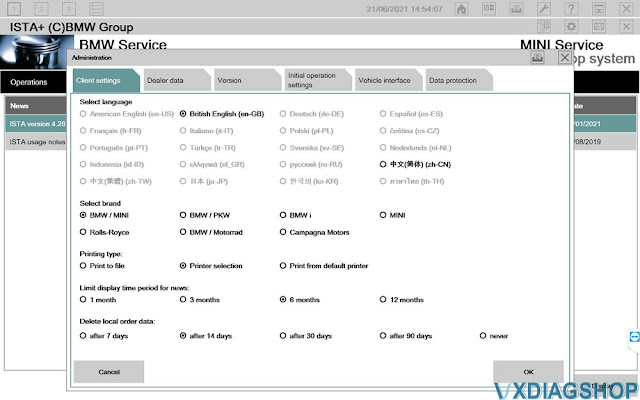Open the wrench administration icon
This screenshot has width=640, height=400.
click(544, 9)
